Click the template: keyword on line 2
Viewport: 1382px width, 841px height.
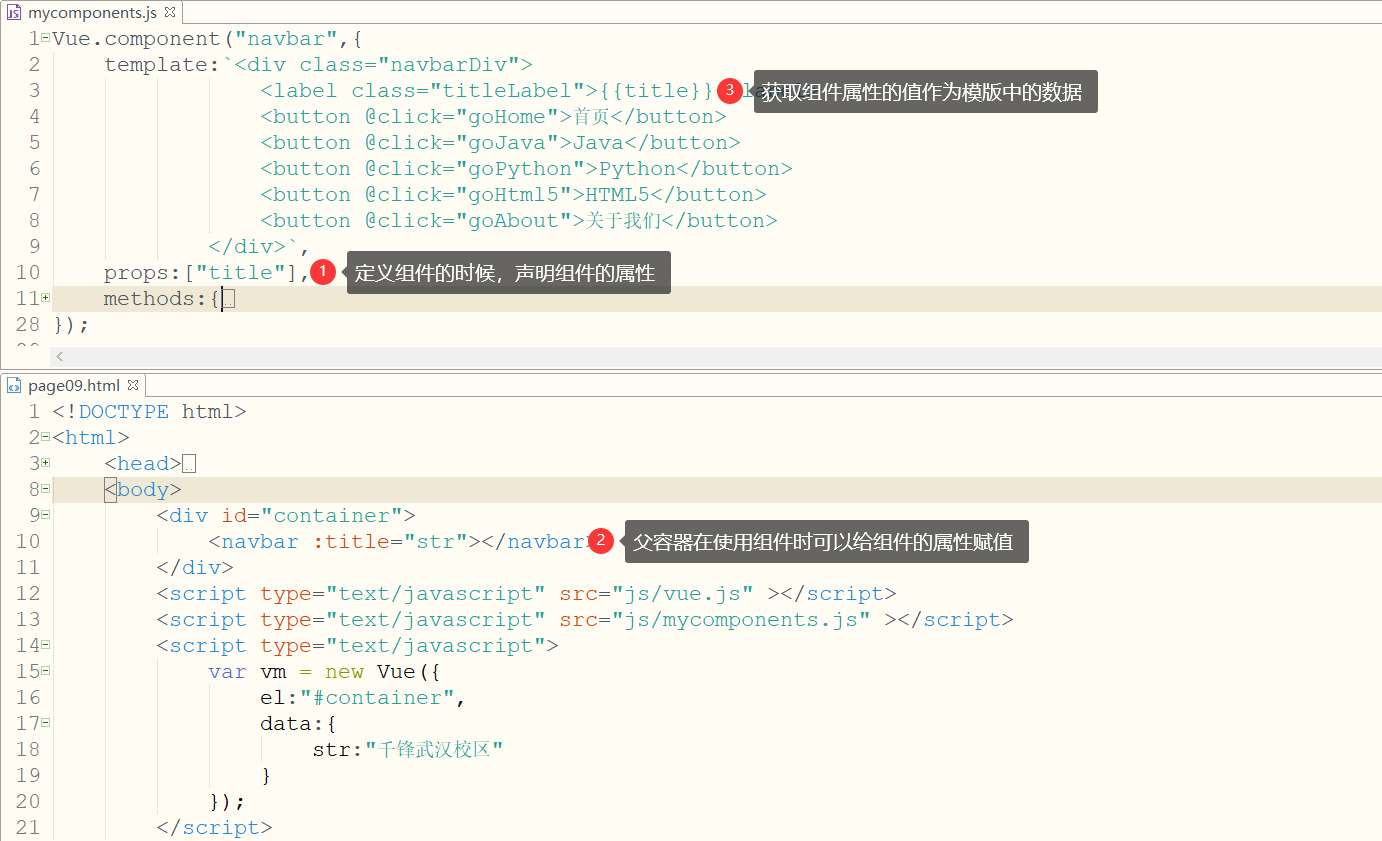point(162,65)
